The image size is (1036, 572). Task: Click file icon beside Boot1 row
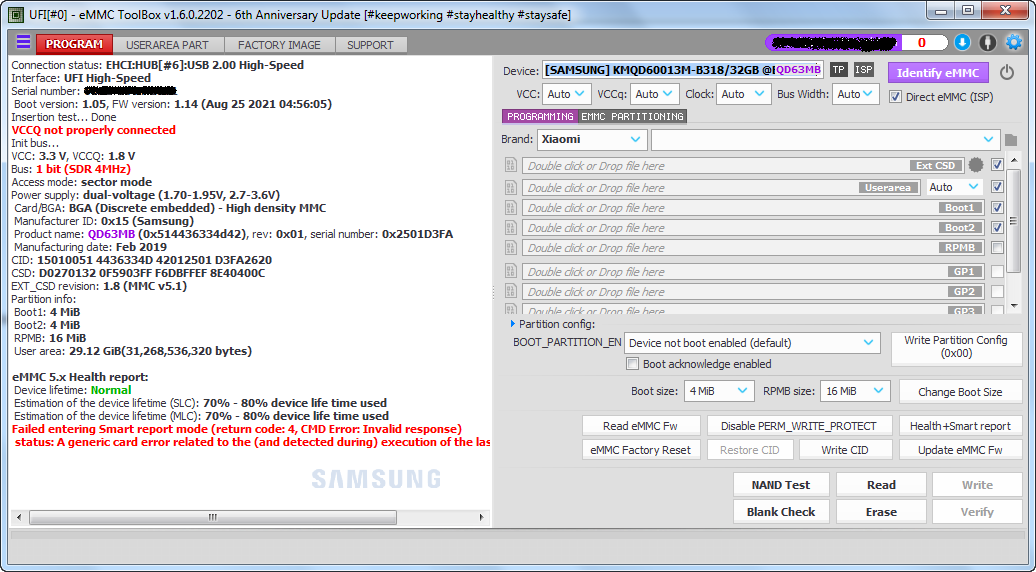pos(511,208)
